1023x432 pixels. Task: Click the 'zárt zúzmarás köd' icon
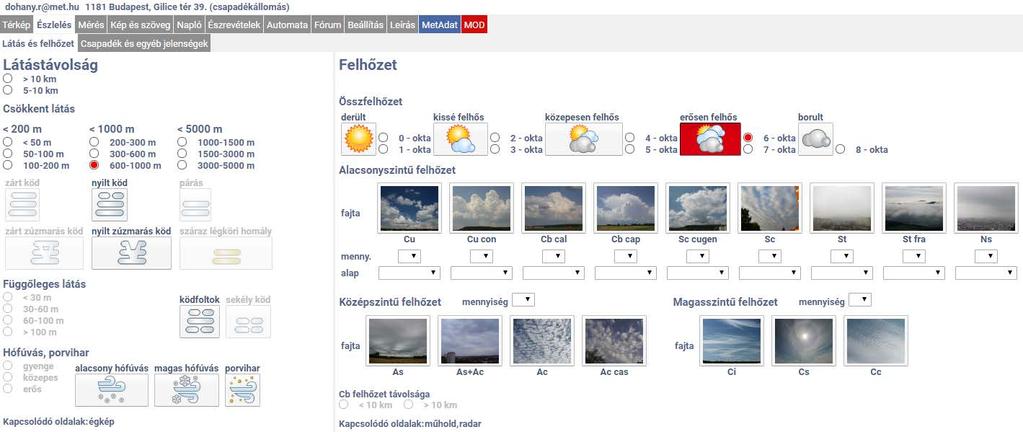[x=44, y=253]
